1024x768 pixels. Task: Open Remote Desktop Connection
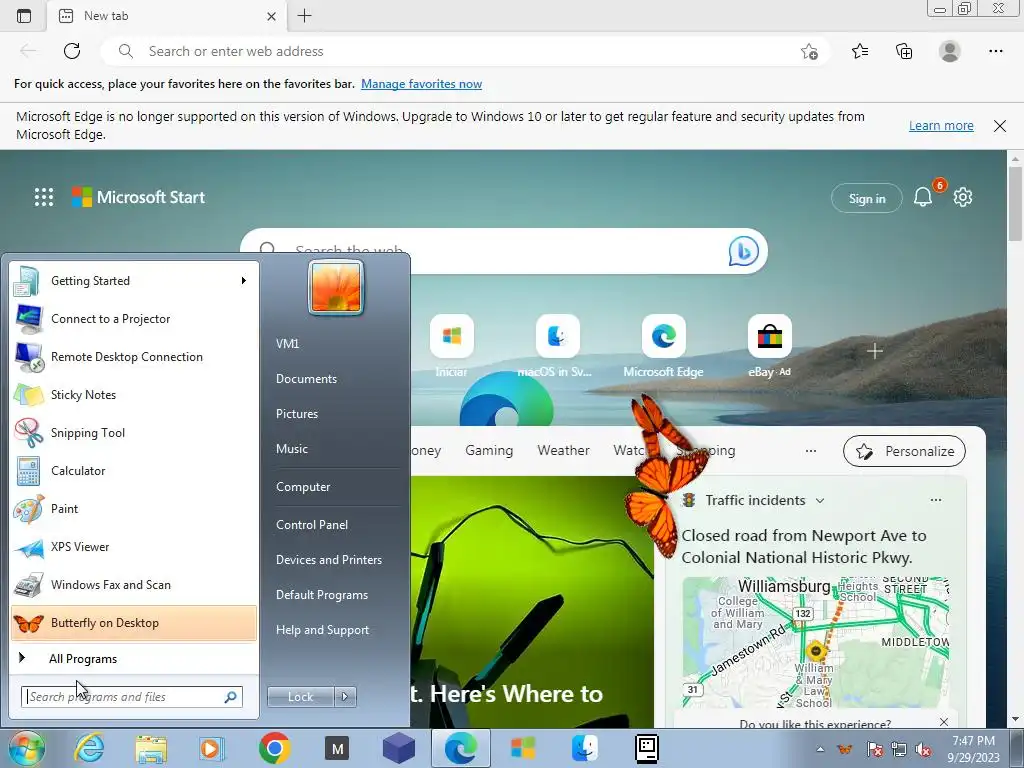click(x=134, y=357)
